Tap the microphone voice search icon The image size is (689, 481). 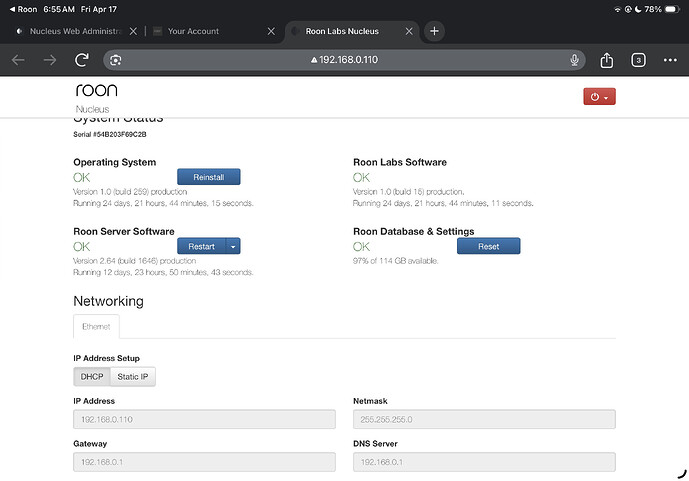coord(574,60)
